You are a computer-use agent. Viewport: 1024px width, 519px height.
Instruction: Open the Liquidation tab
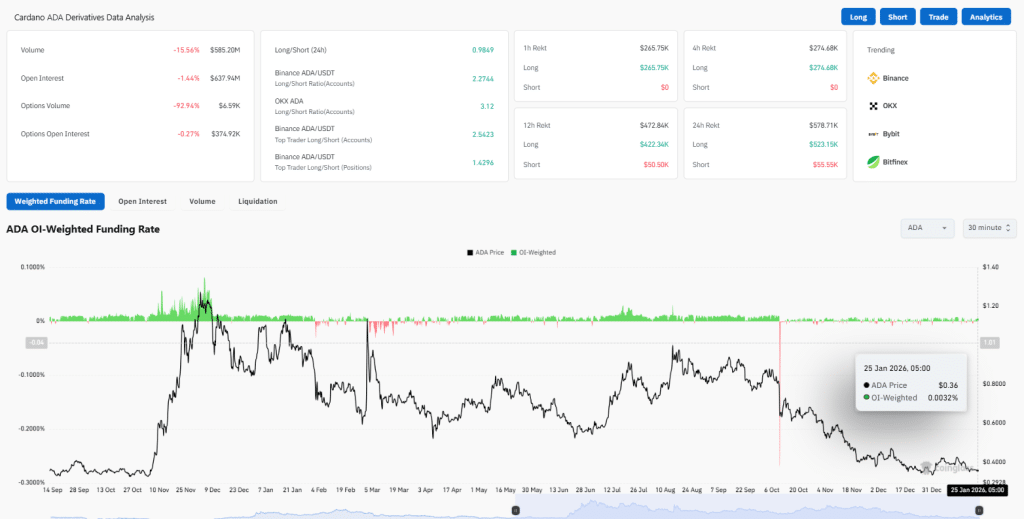(x=257, y=201)
